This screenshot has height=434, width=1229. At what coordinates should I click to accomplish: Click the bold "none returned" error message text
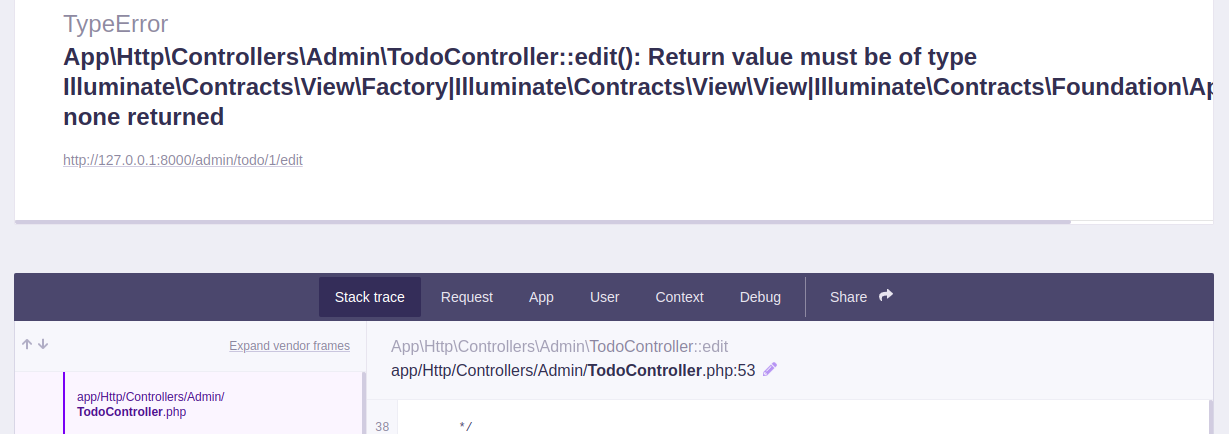[x=143, y=117]
